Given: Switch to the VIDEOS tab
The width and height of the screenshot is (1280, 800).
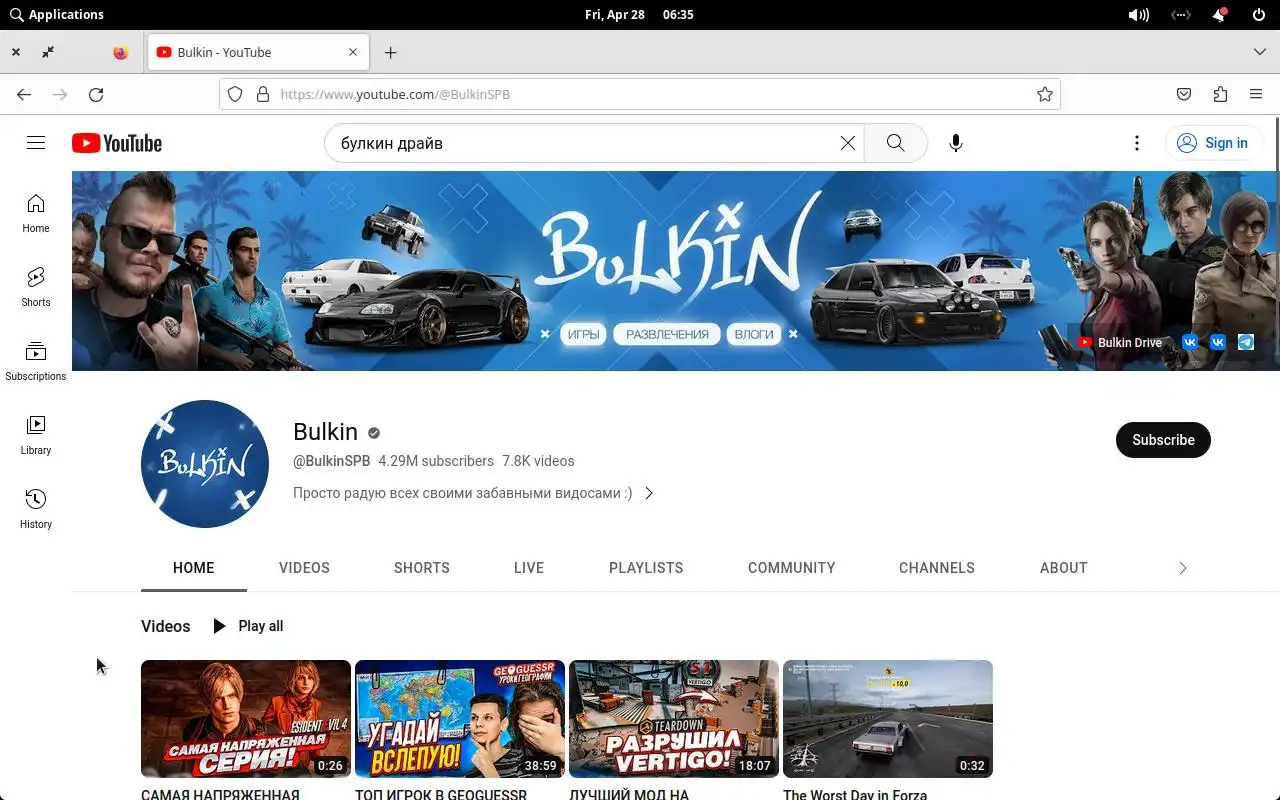Looking at the screenshot, I should (x=304, y=568).
